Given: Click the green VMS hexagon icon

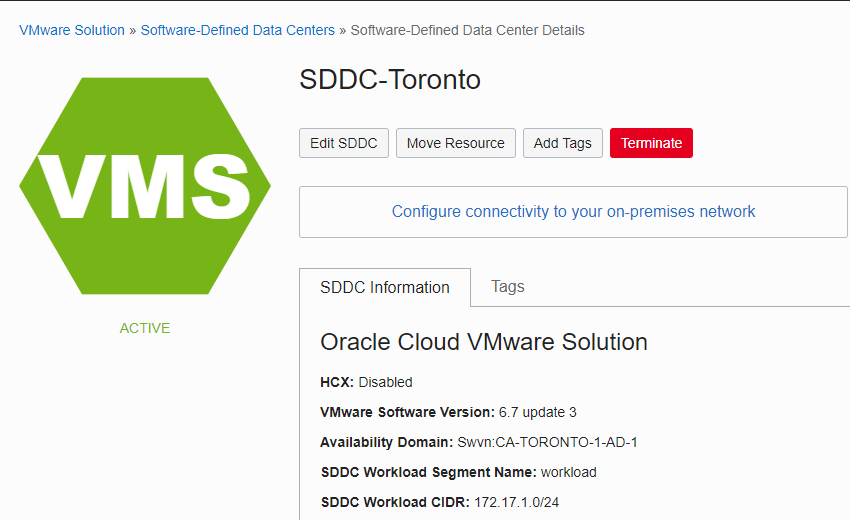Looking at the screenshot, I should [x=145, y=186].
